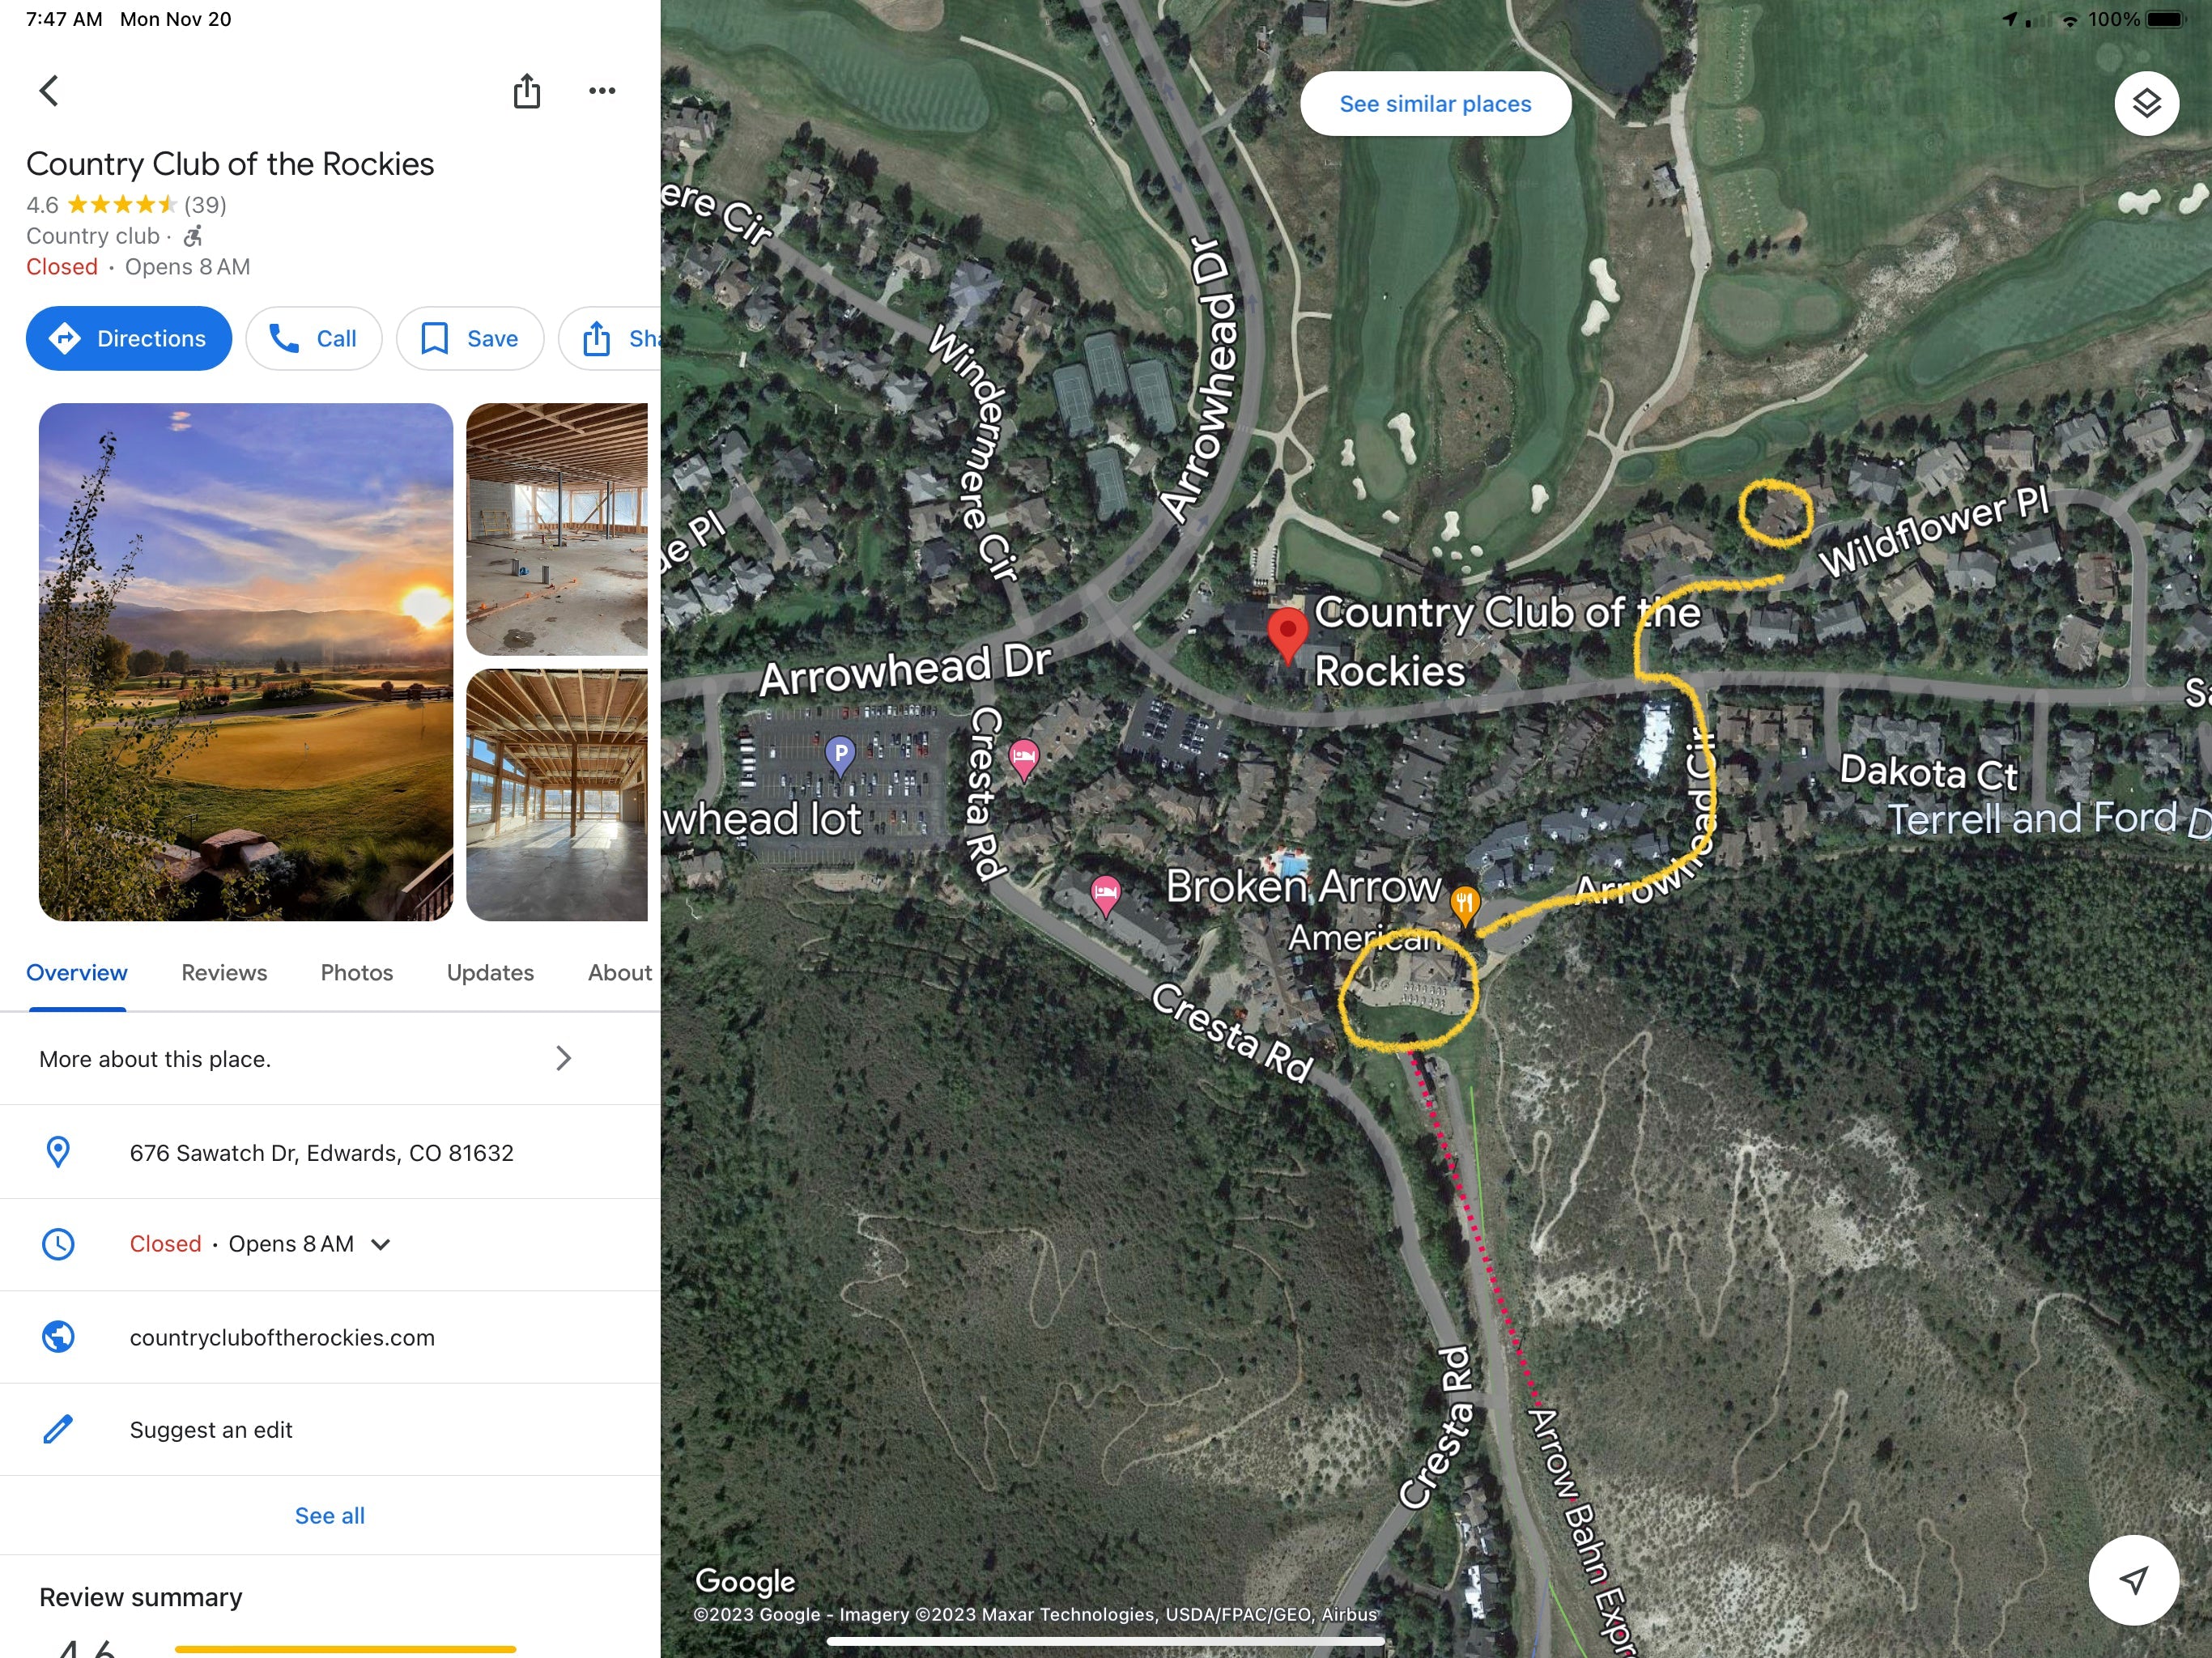This screenshot has height=1658, width=2212.
Task: Open the map layers button
Action: tap(2146, 104)
